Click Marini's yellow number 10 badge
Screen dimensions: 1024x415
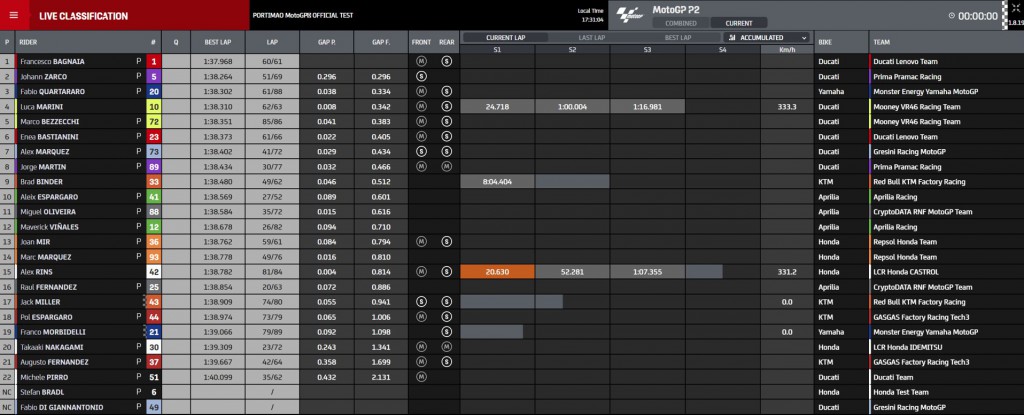153,107
